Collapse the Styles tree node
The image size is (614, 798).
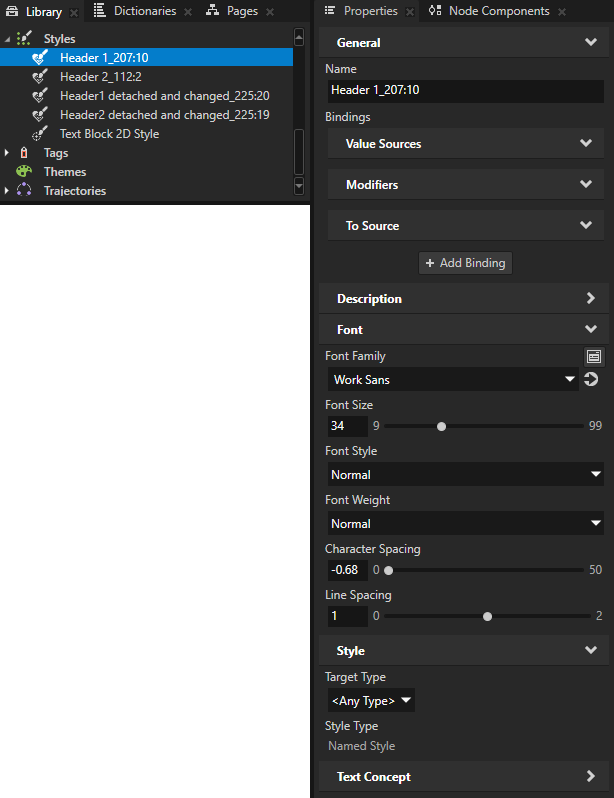click(x=8, y=39)
